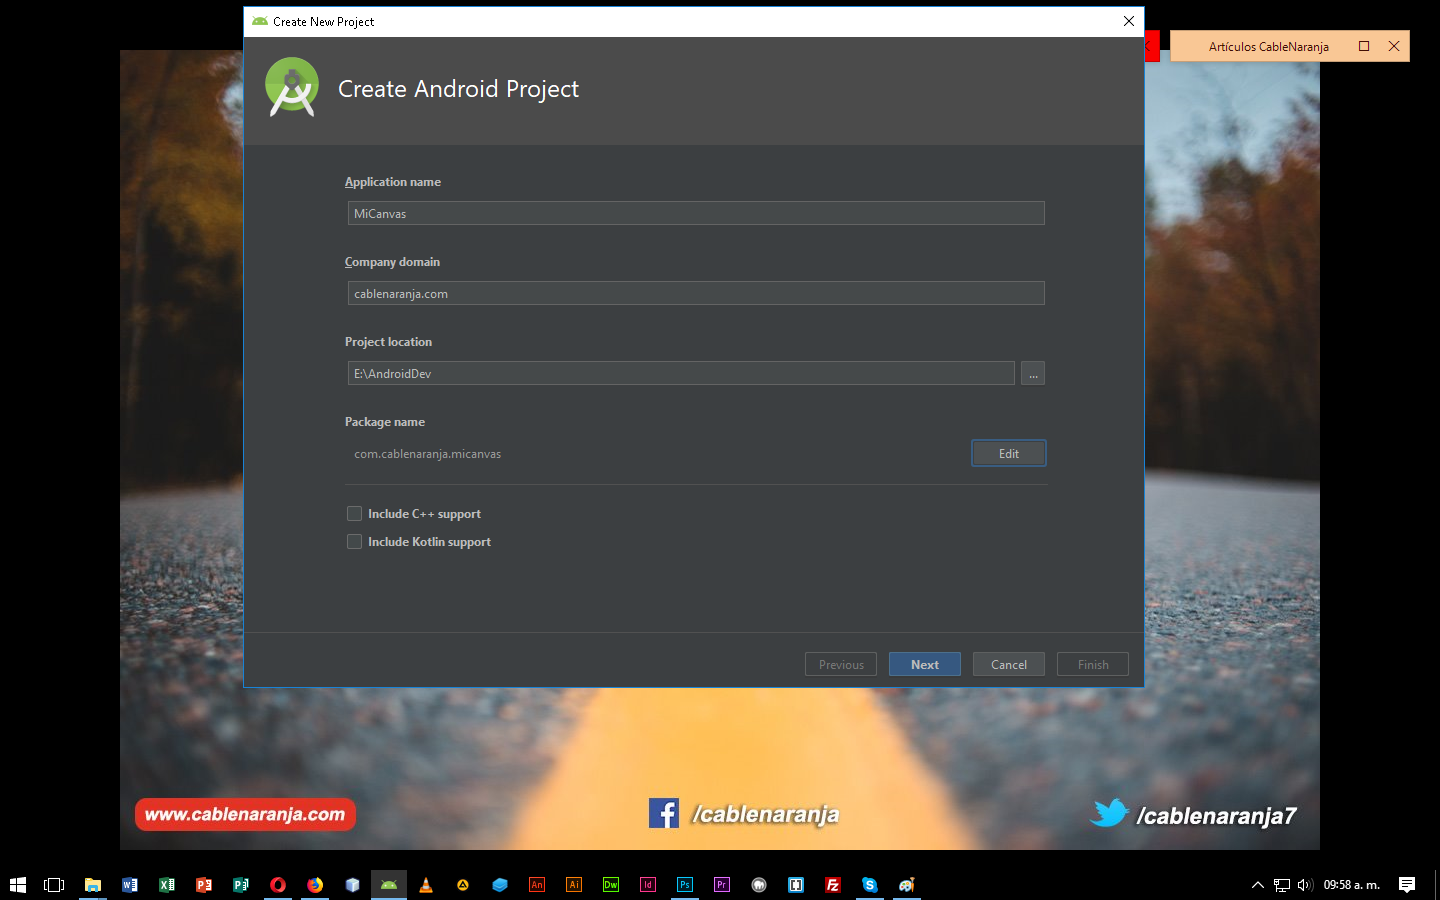
Task: Close the Artículos CableNaranja window
Action: click(1394, 46)
